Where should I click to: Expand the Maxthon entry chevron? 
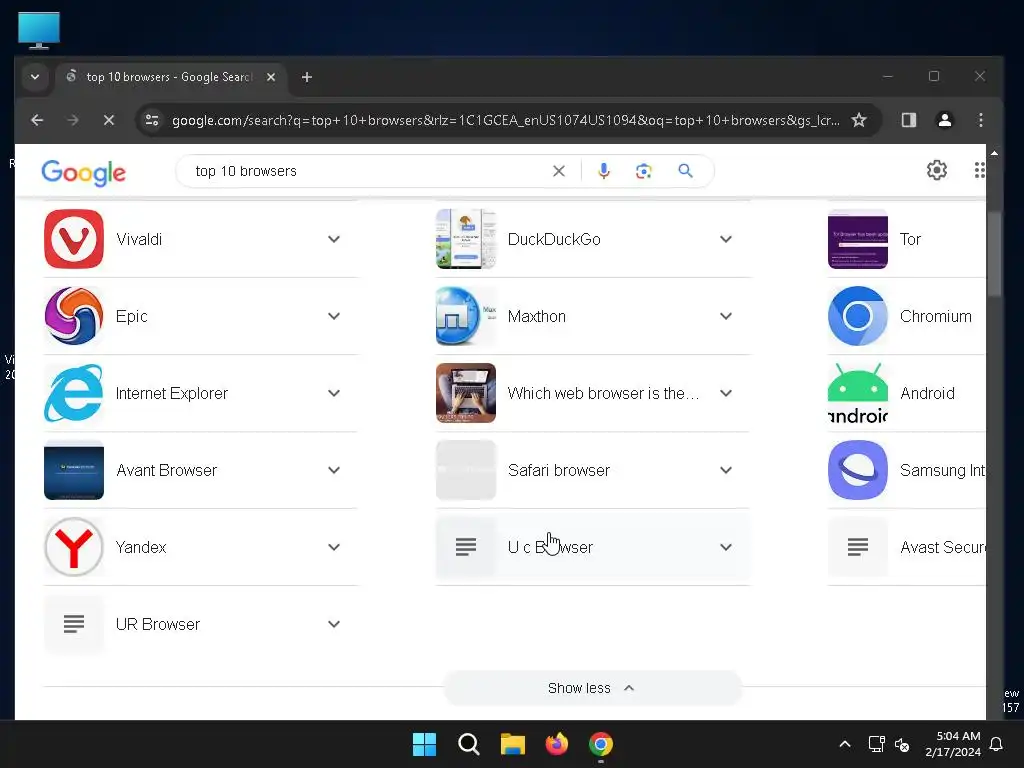coord(726,316)
